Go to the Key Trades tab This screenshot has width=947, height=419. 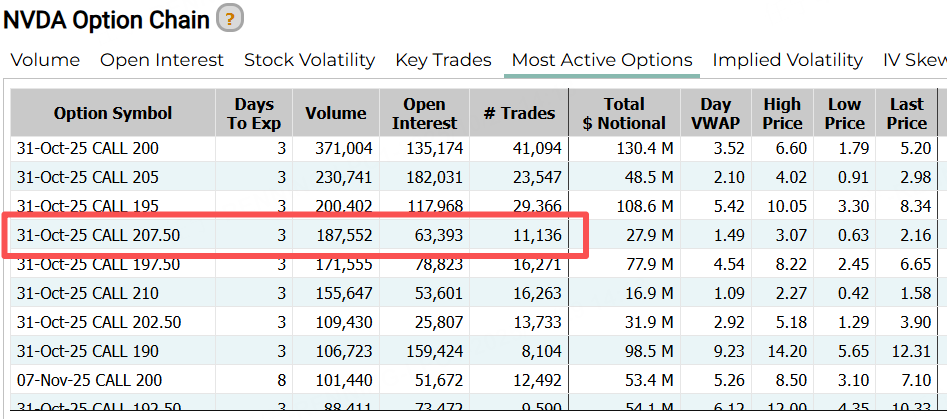click(443, 60)
